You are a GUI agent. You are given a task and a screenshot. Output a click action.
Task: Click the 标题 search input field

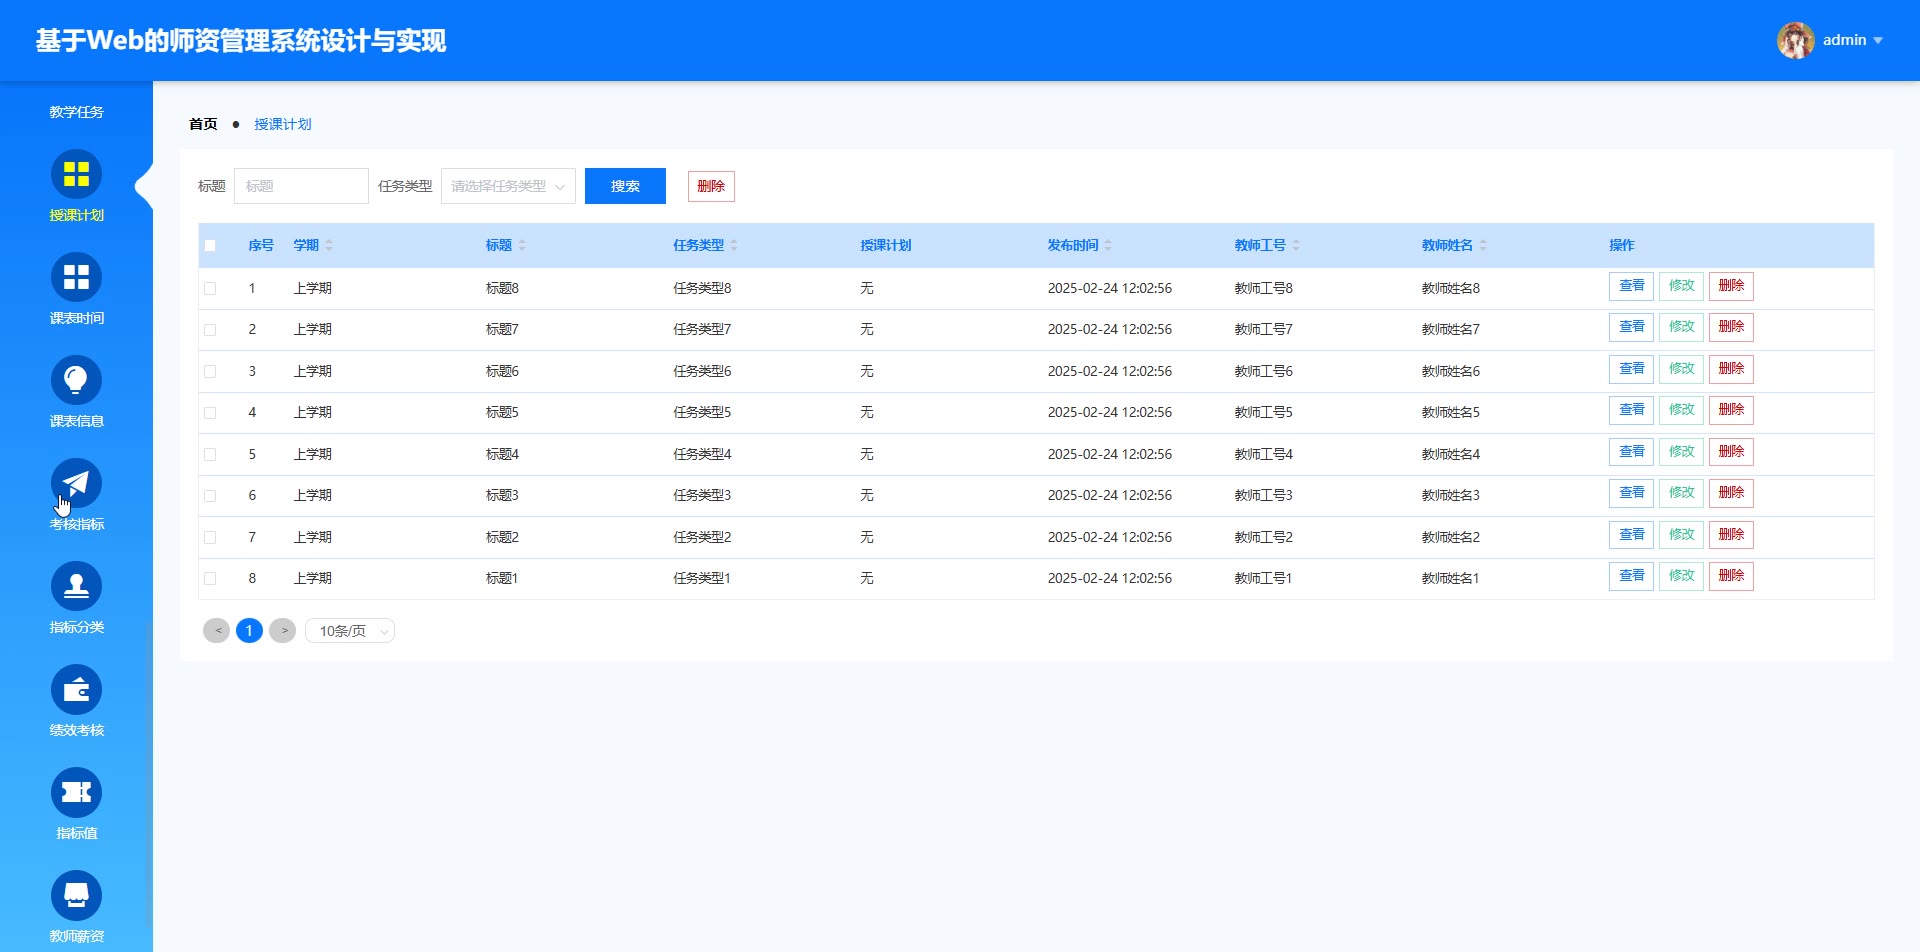(301, 187)
